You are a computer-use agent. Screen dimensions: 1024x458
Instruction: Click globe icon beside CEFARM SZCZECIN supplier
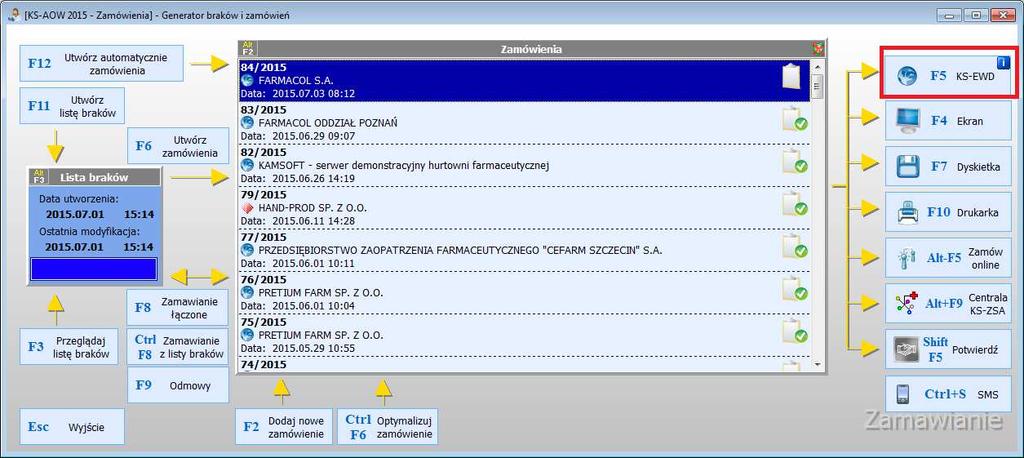247,250
